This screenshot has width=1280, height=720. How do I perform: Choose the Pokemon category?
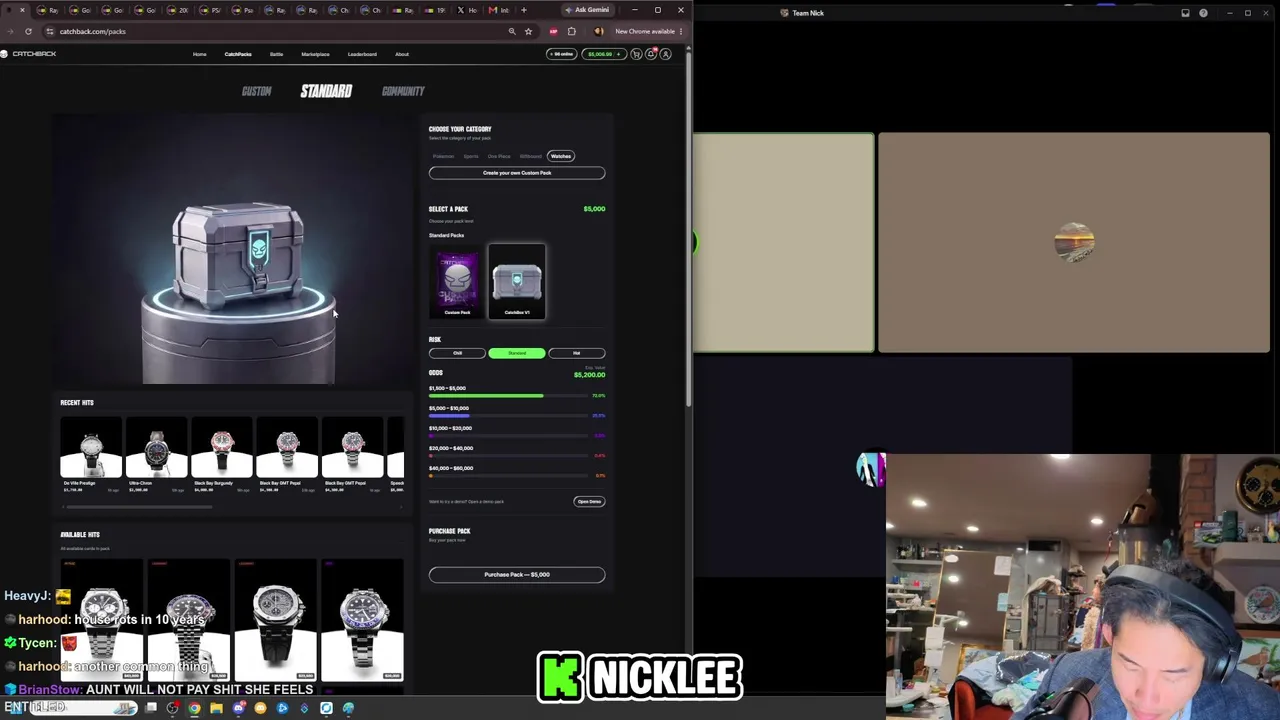443,156
